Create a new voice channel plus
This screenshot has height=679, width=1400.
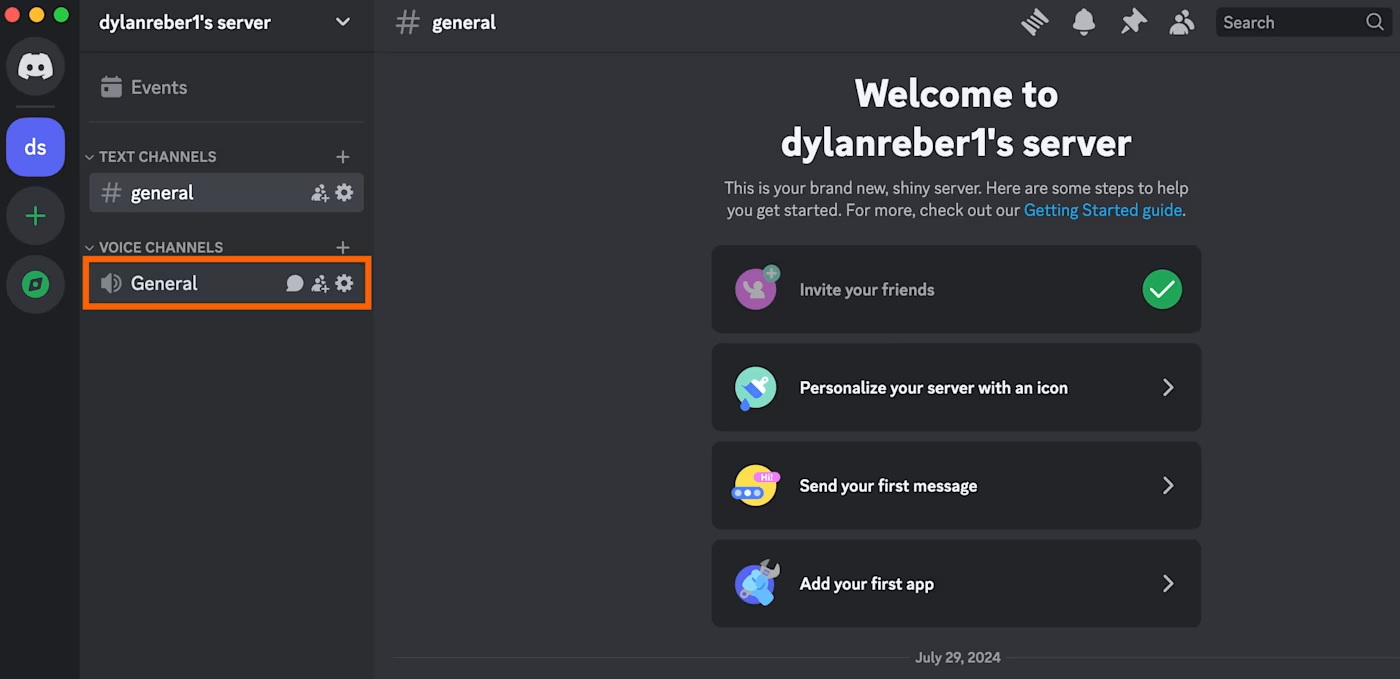coord(343,247)
